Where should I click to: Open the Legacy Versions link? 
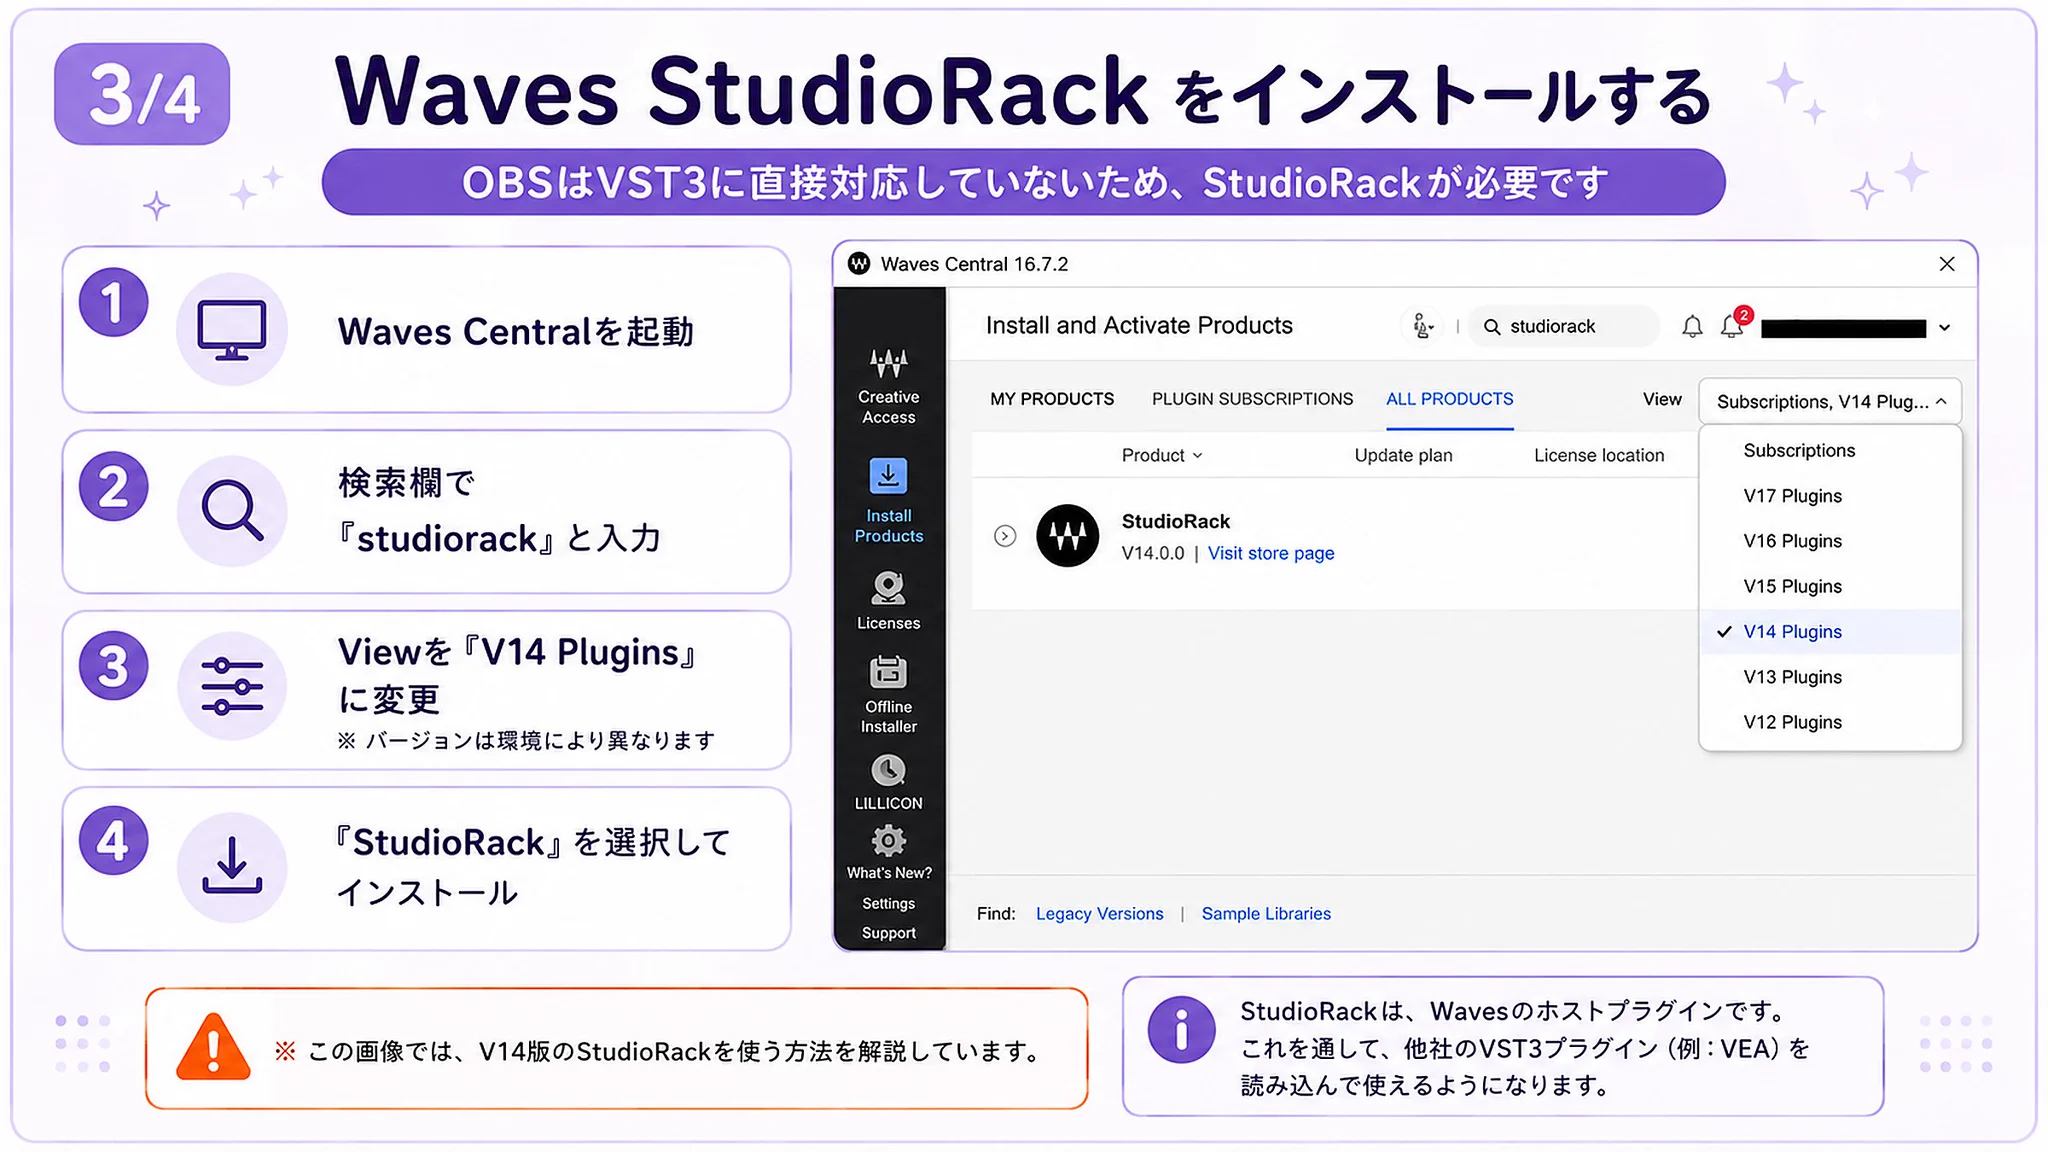[x=1099, y=914]
